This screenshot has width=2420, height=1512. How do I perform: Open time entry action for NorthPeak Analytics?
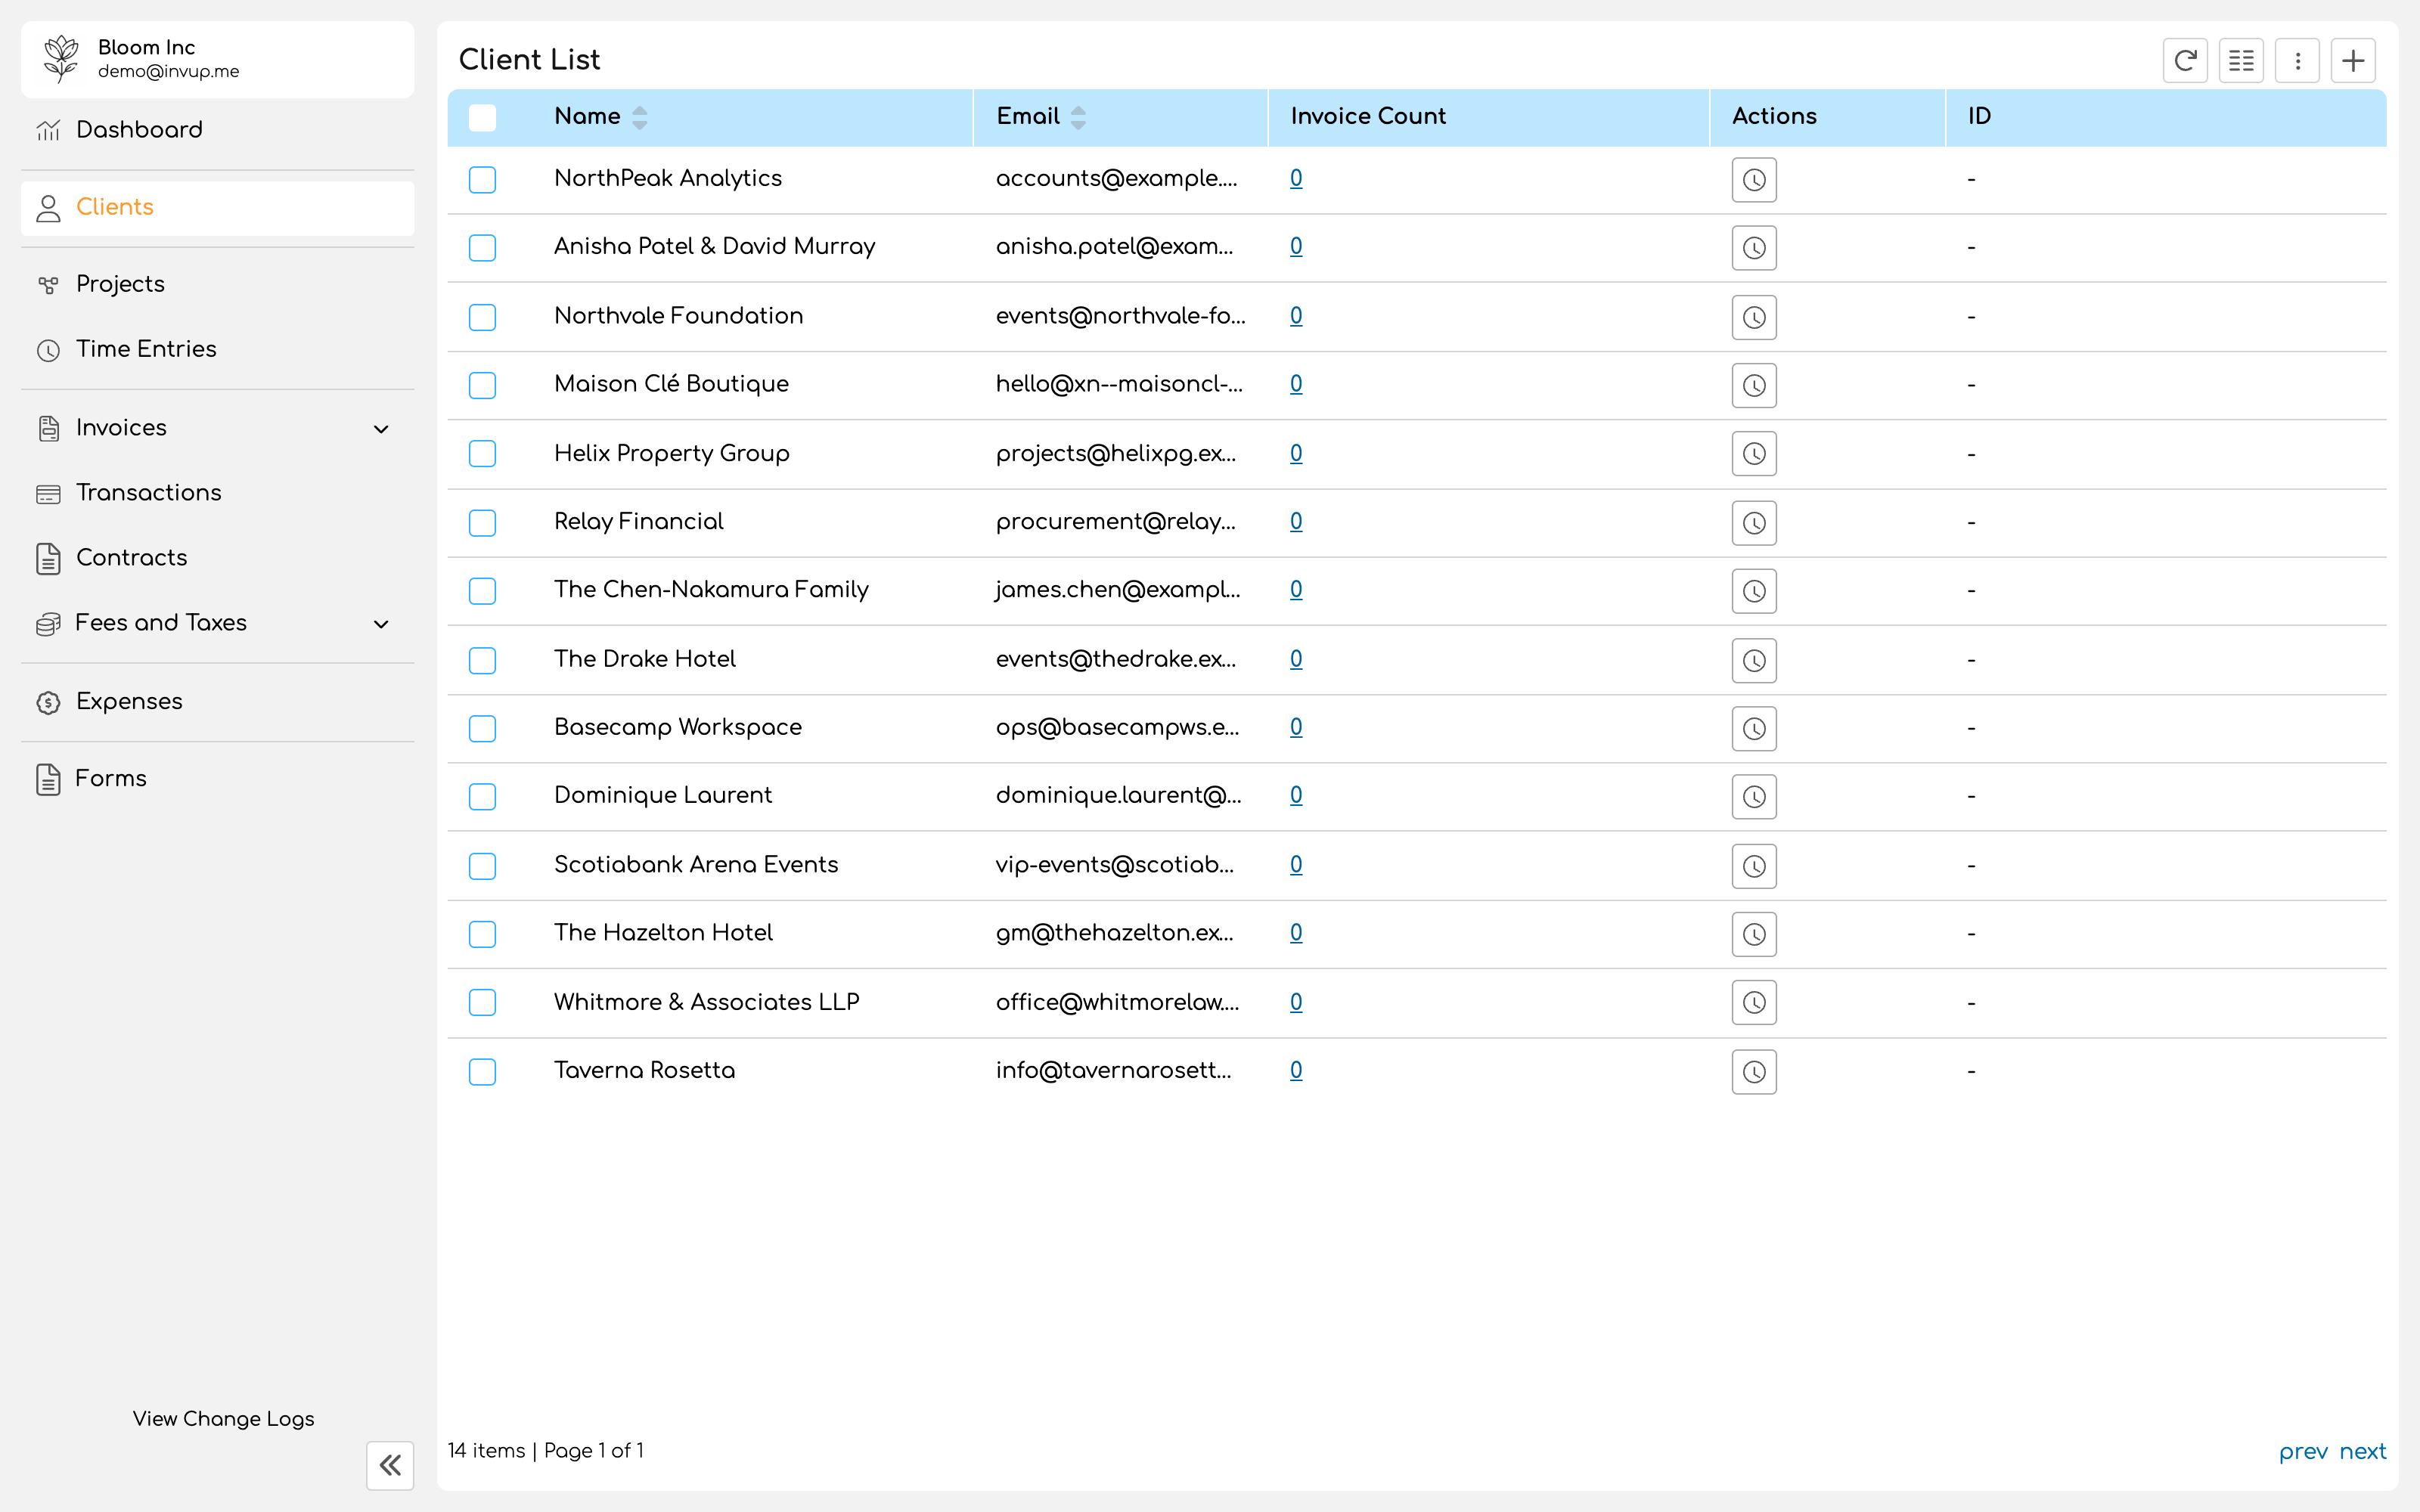click(x=1754, y=180)
